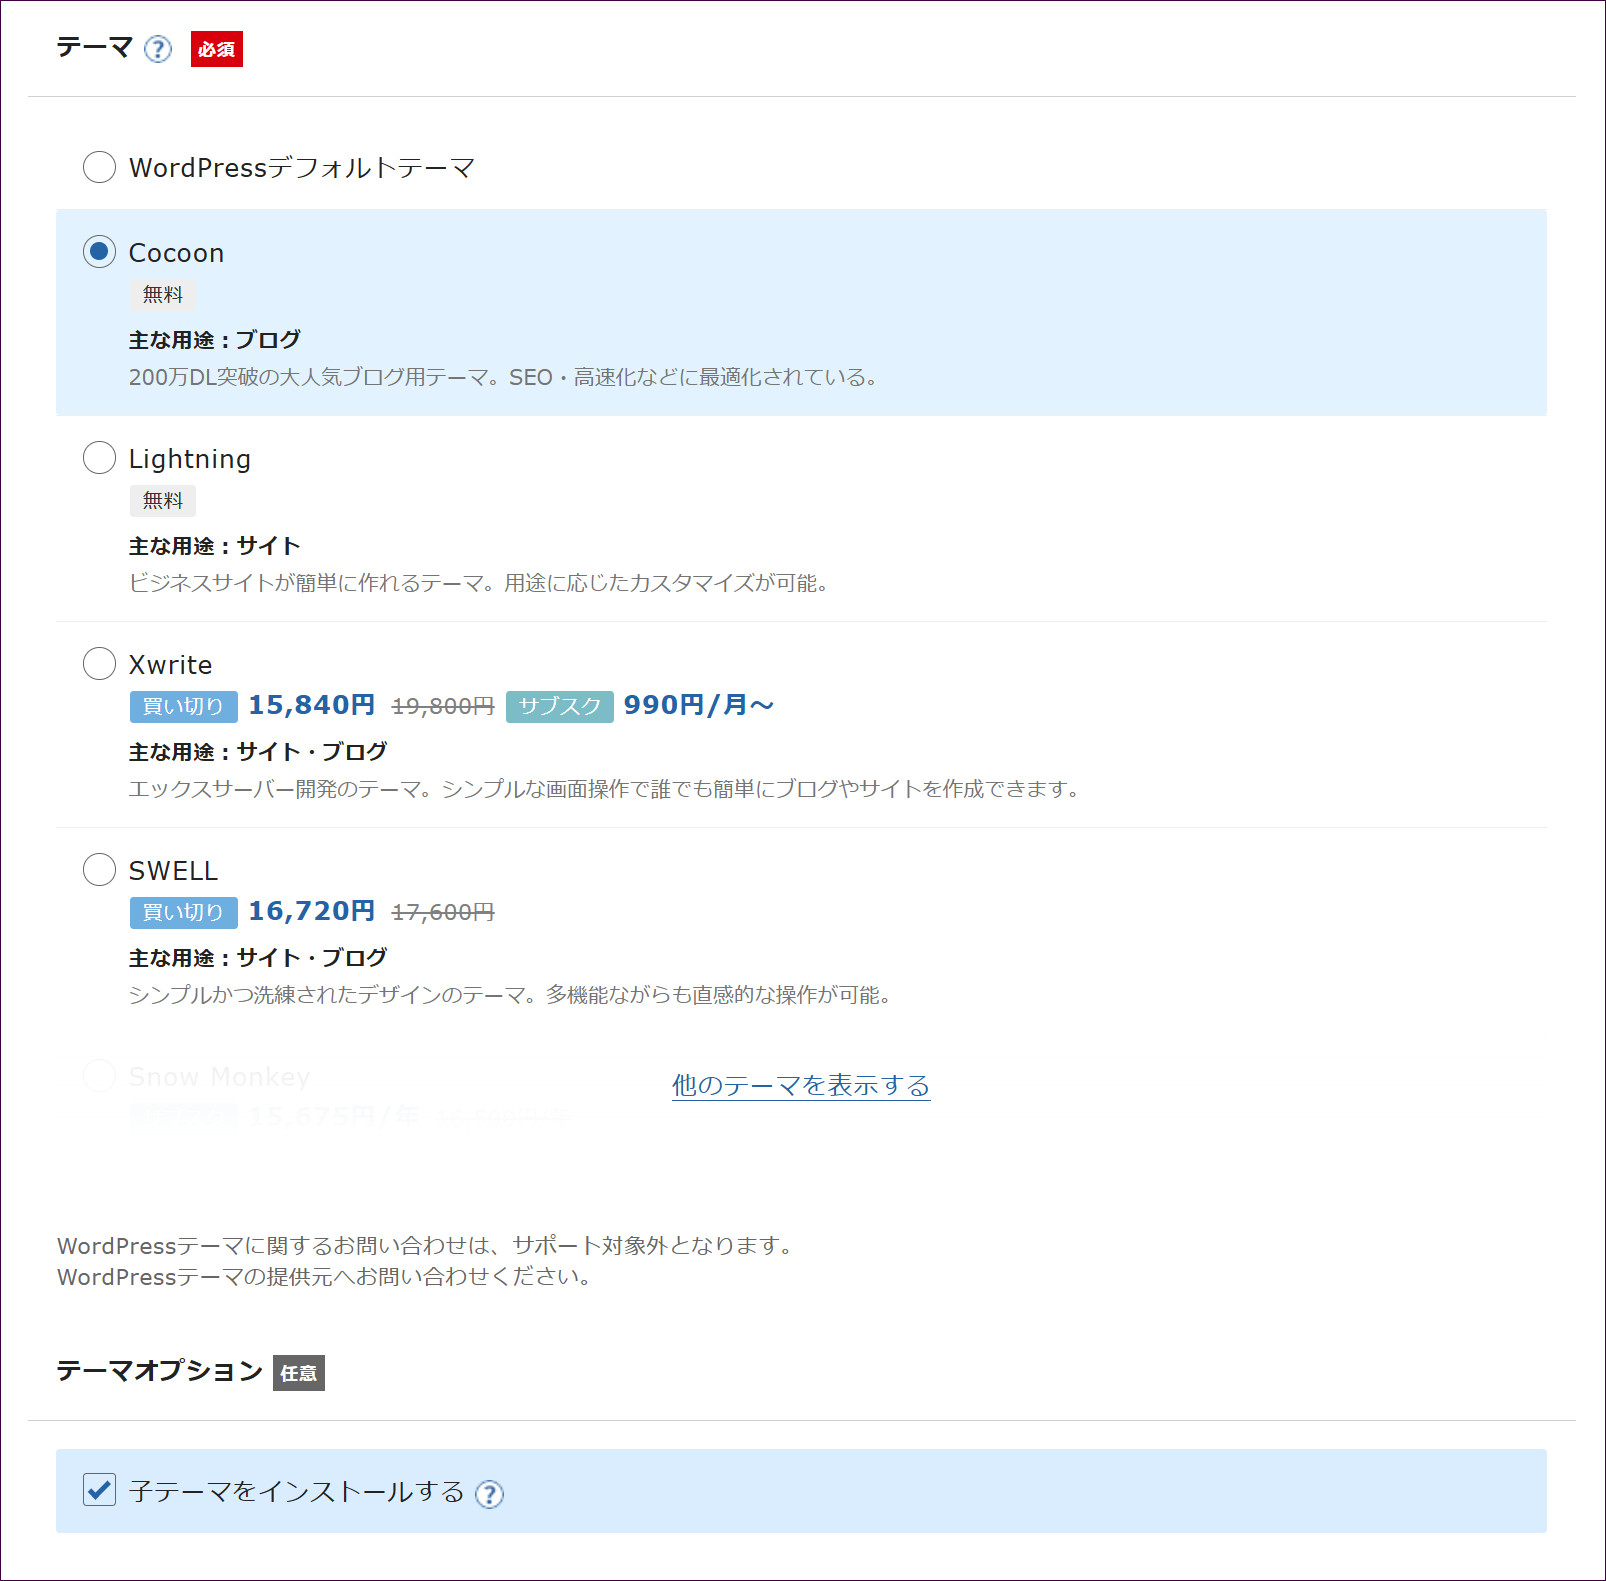Click the subscription price 990円/月～

tap(699, 705)
